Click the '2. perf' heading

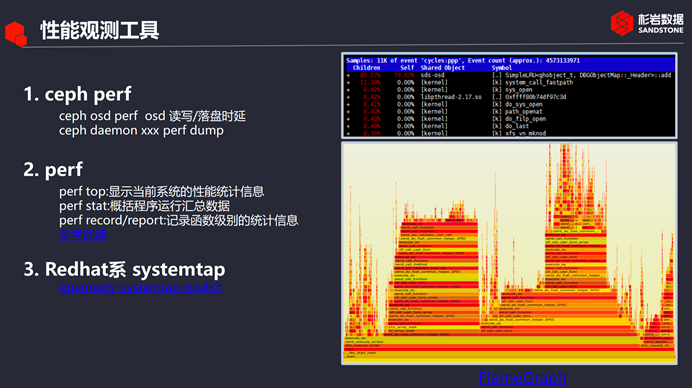coord(53,169)
